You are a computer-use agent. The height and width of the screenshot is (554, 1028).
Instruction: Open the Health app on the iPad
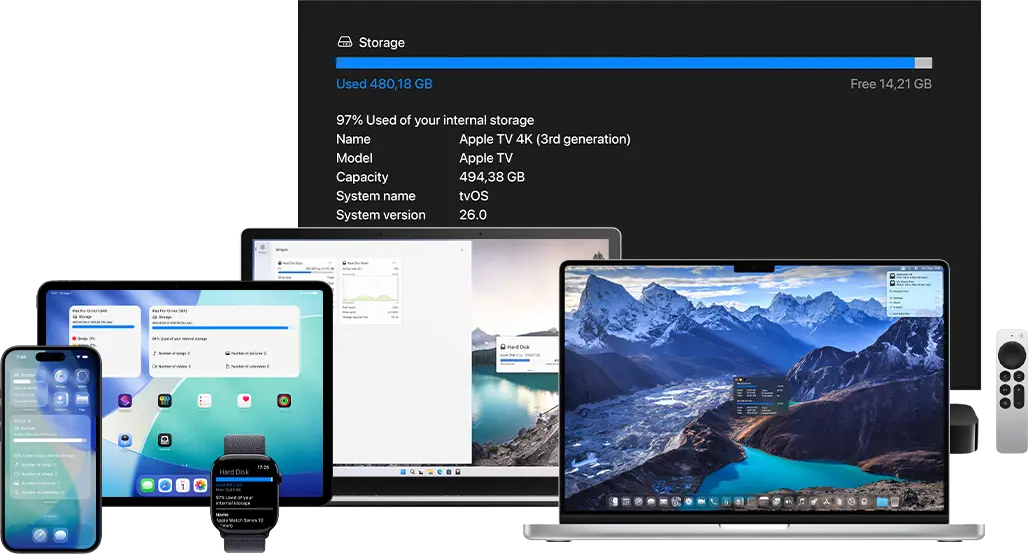[244, 401]
